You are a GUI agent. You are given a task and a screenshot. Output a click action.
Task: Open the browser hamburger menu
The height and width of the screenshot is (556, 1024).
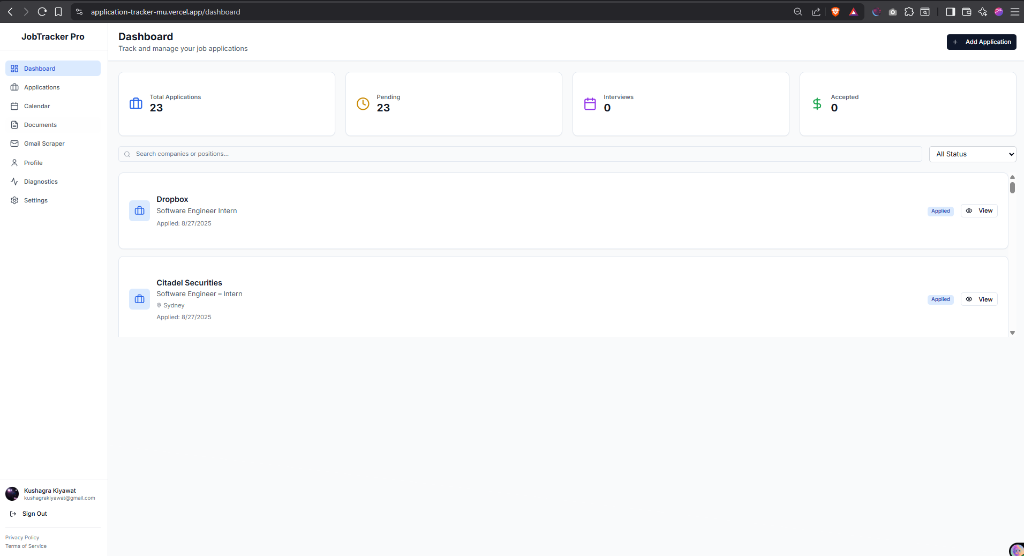[1015, 12]
